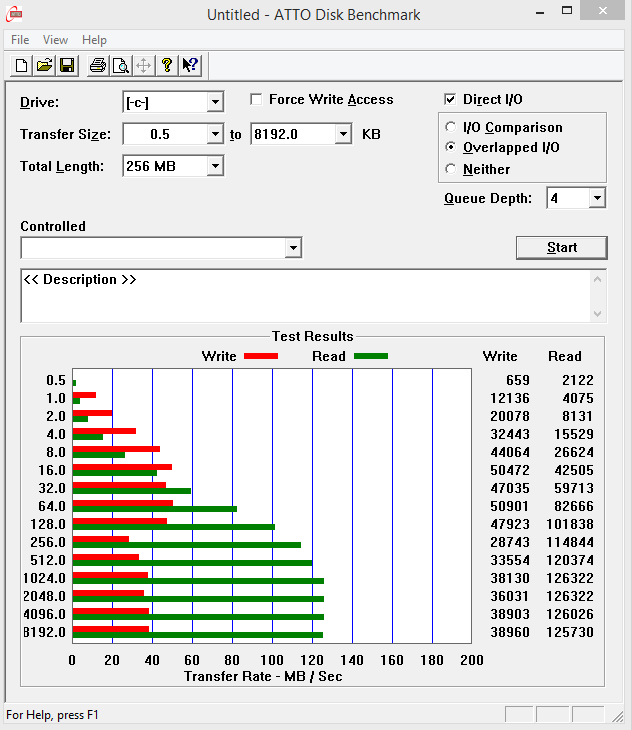632x730 pixels.
Task: Close the ATTO Disk Benchmark window
Action: [603, 11]
